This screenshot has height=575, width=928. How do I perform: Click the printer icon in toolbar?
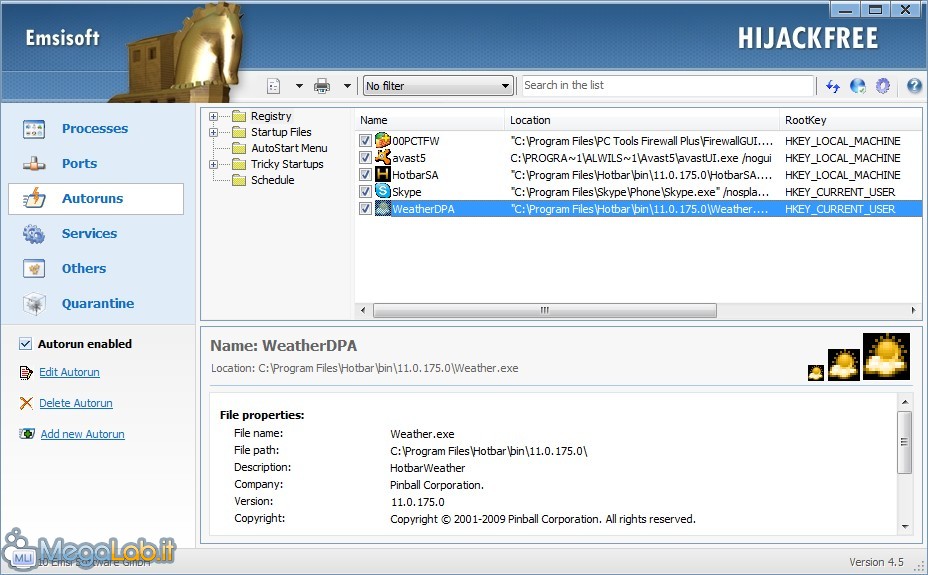[x=322, y=86]
